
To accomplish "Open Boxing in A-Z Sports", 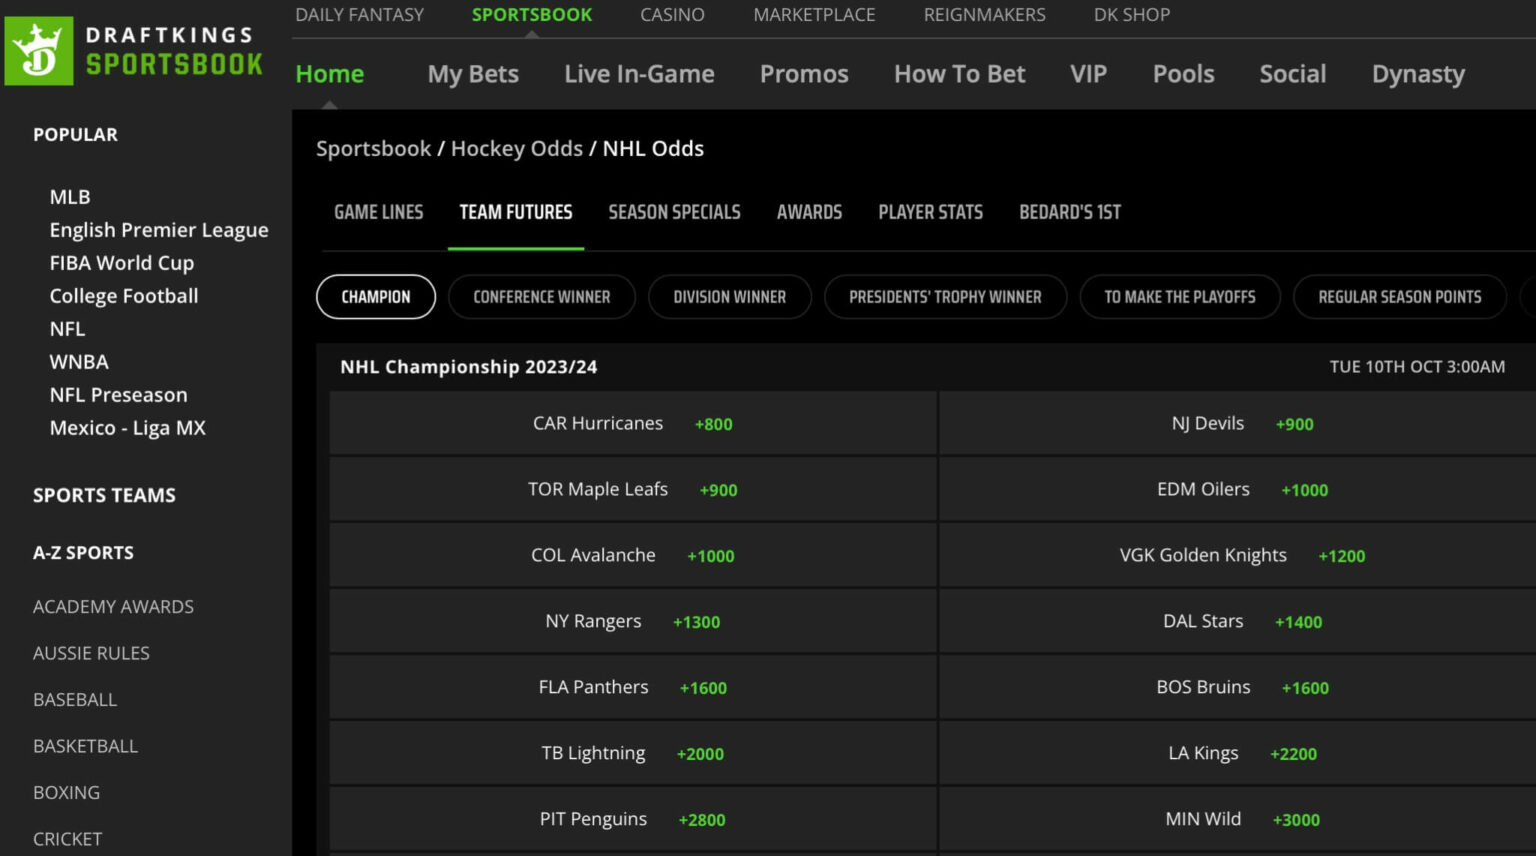I will (x=66, y=792).
